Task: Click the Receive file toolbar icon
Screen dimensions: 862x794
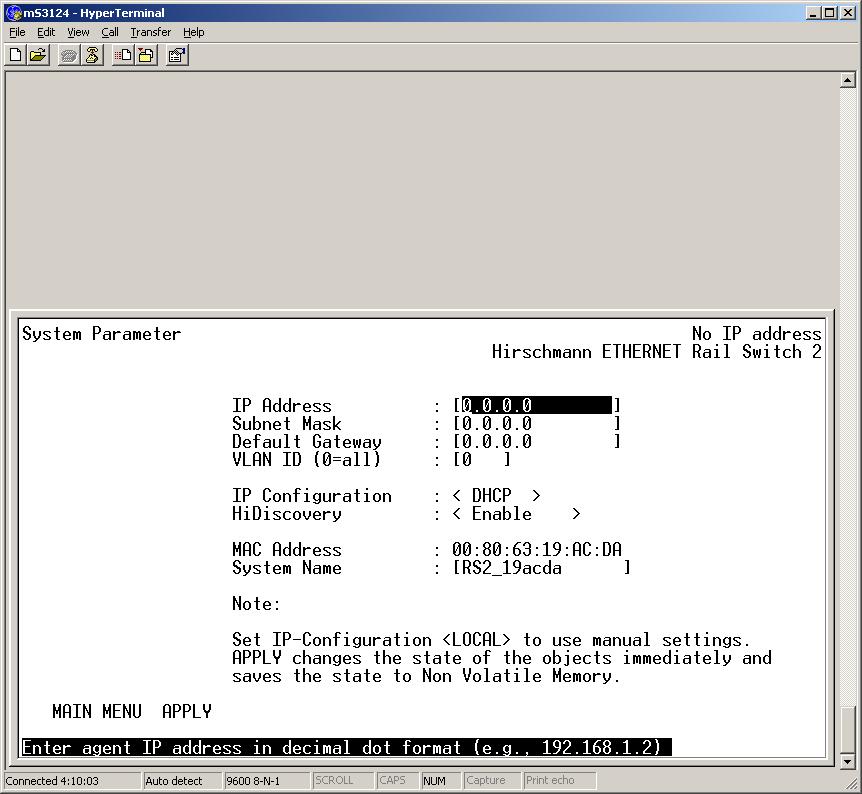Action: coord(145,56)
